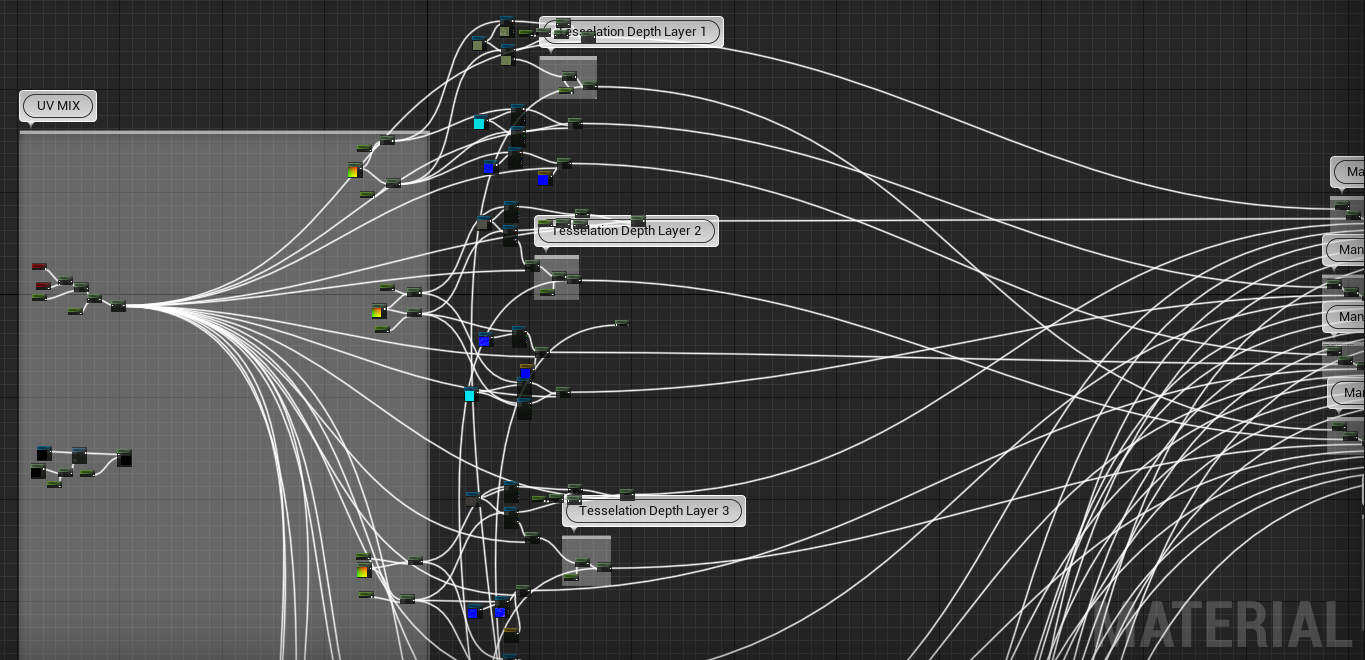
Task: Select the isolated green node right of Layer 2
Action: pyautogui.click(x=622, y=323)
